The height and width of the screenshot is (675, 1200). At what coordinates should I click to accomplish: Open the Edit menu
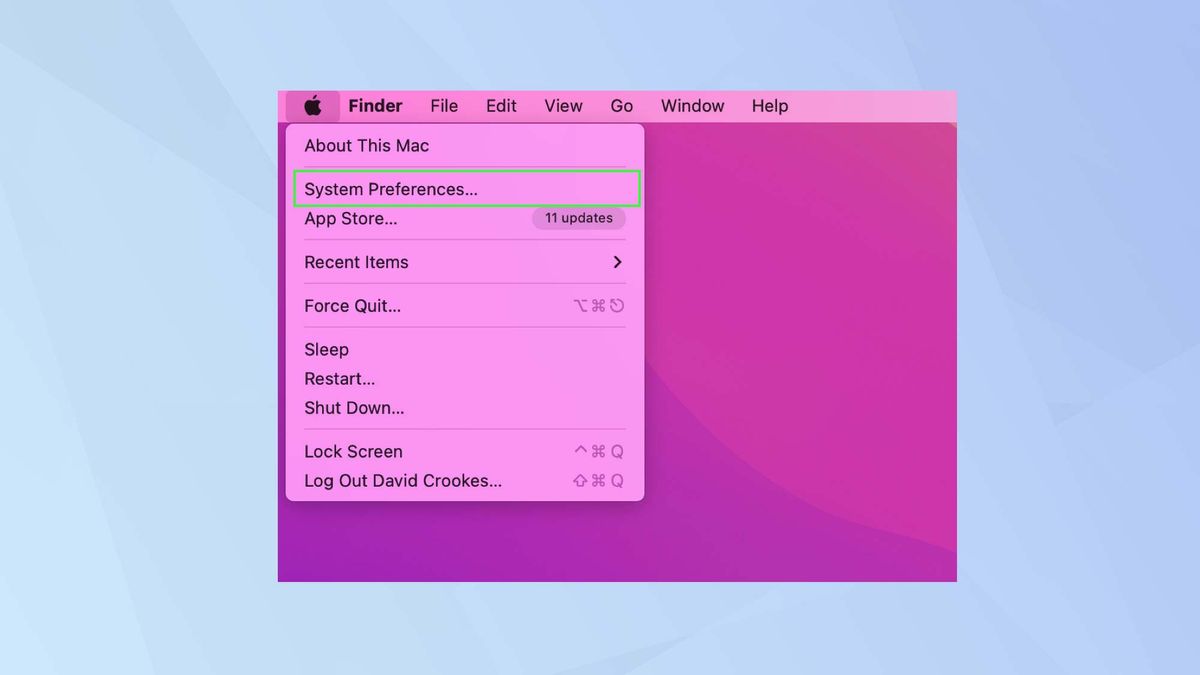(501, 105)
